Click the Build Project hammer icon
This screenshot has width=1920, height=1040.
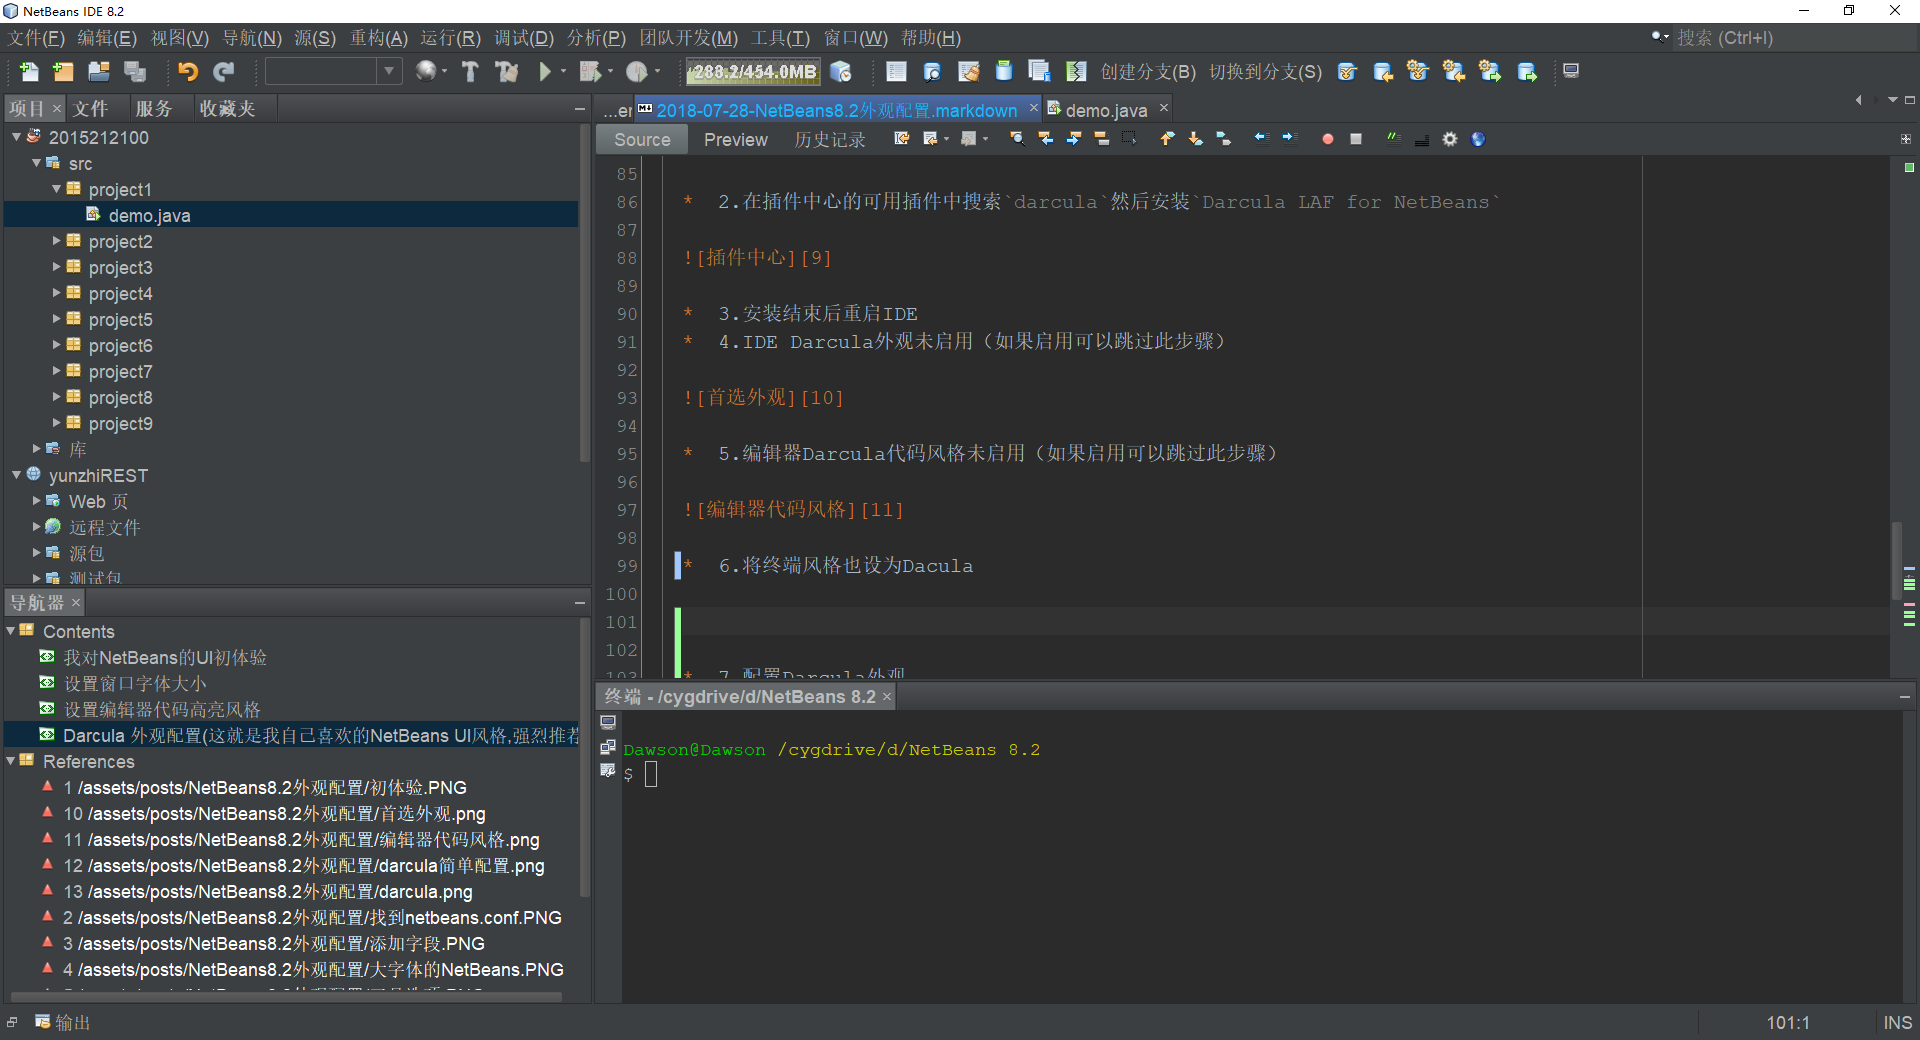[470, 71]
